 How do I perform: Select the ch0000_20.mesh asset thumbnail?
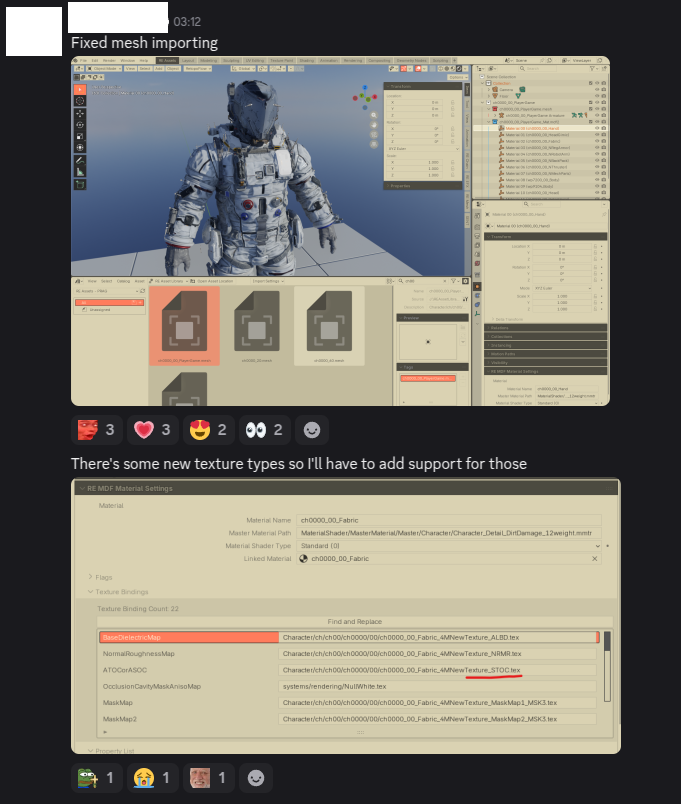pyautogui.click(x=256, y=326)
